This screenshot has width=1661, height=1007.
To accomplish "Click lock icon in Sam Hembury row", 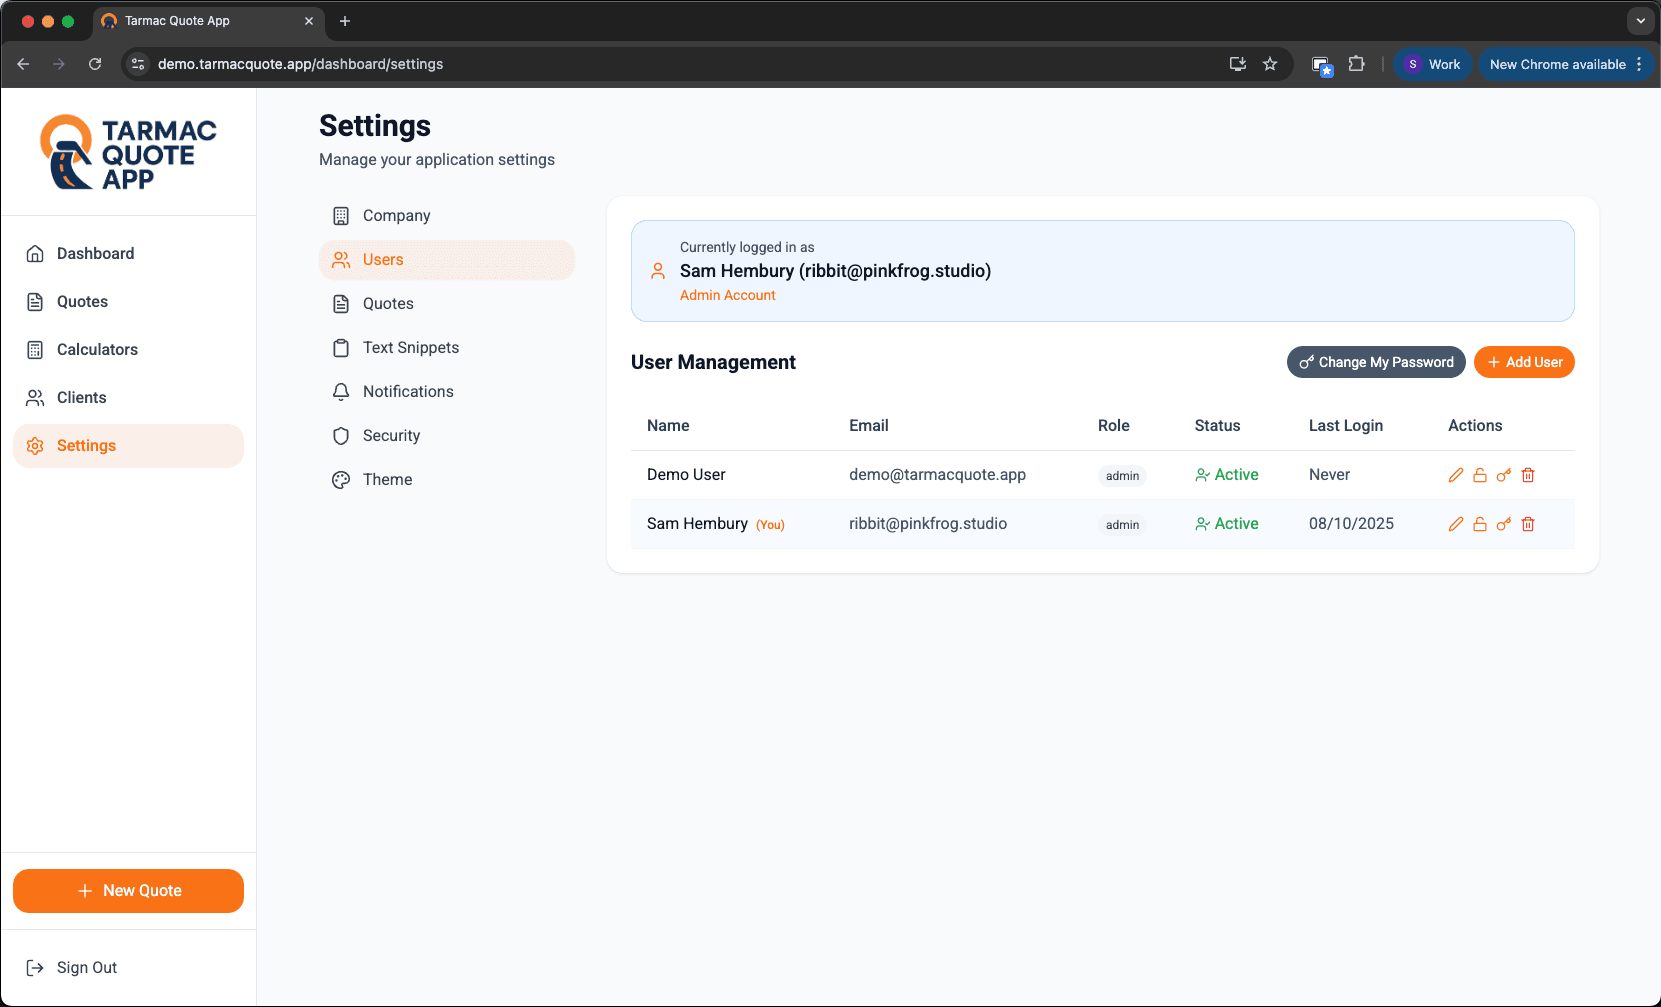I will (x=1480, y=524).
